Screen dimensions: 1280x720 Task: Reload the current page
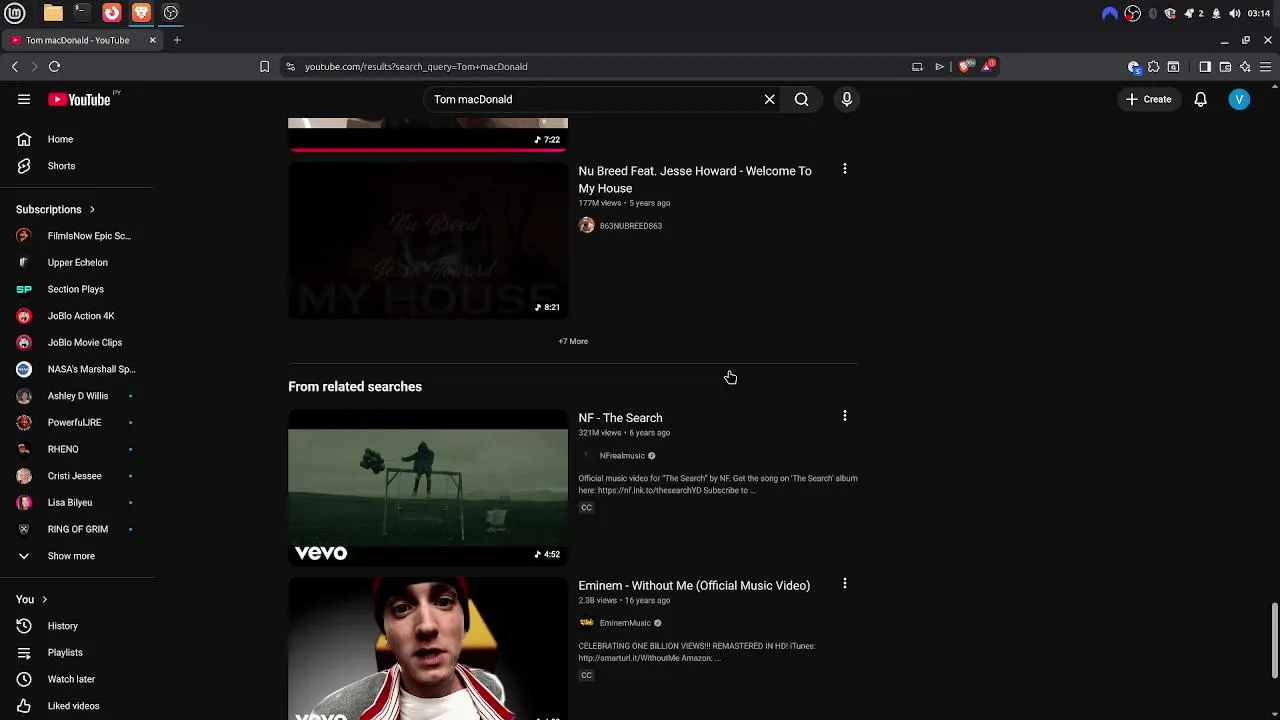point(54,67)
